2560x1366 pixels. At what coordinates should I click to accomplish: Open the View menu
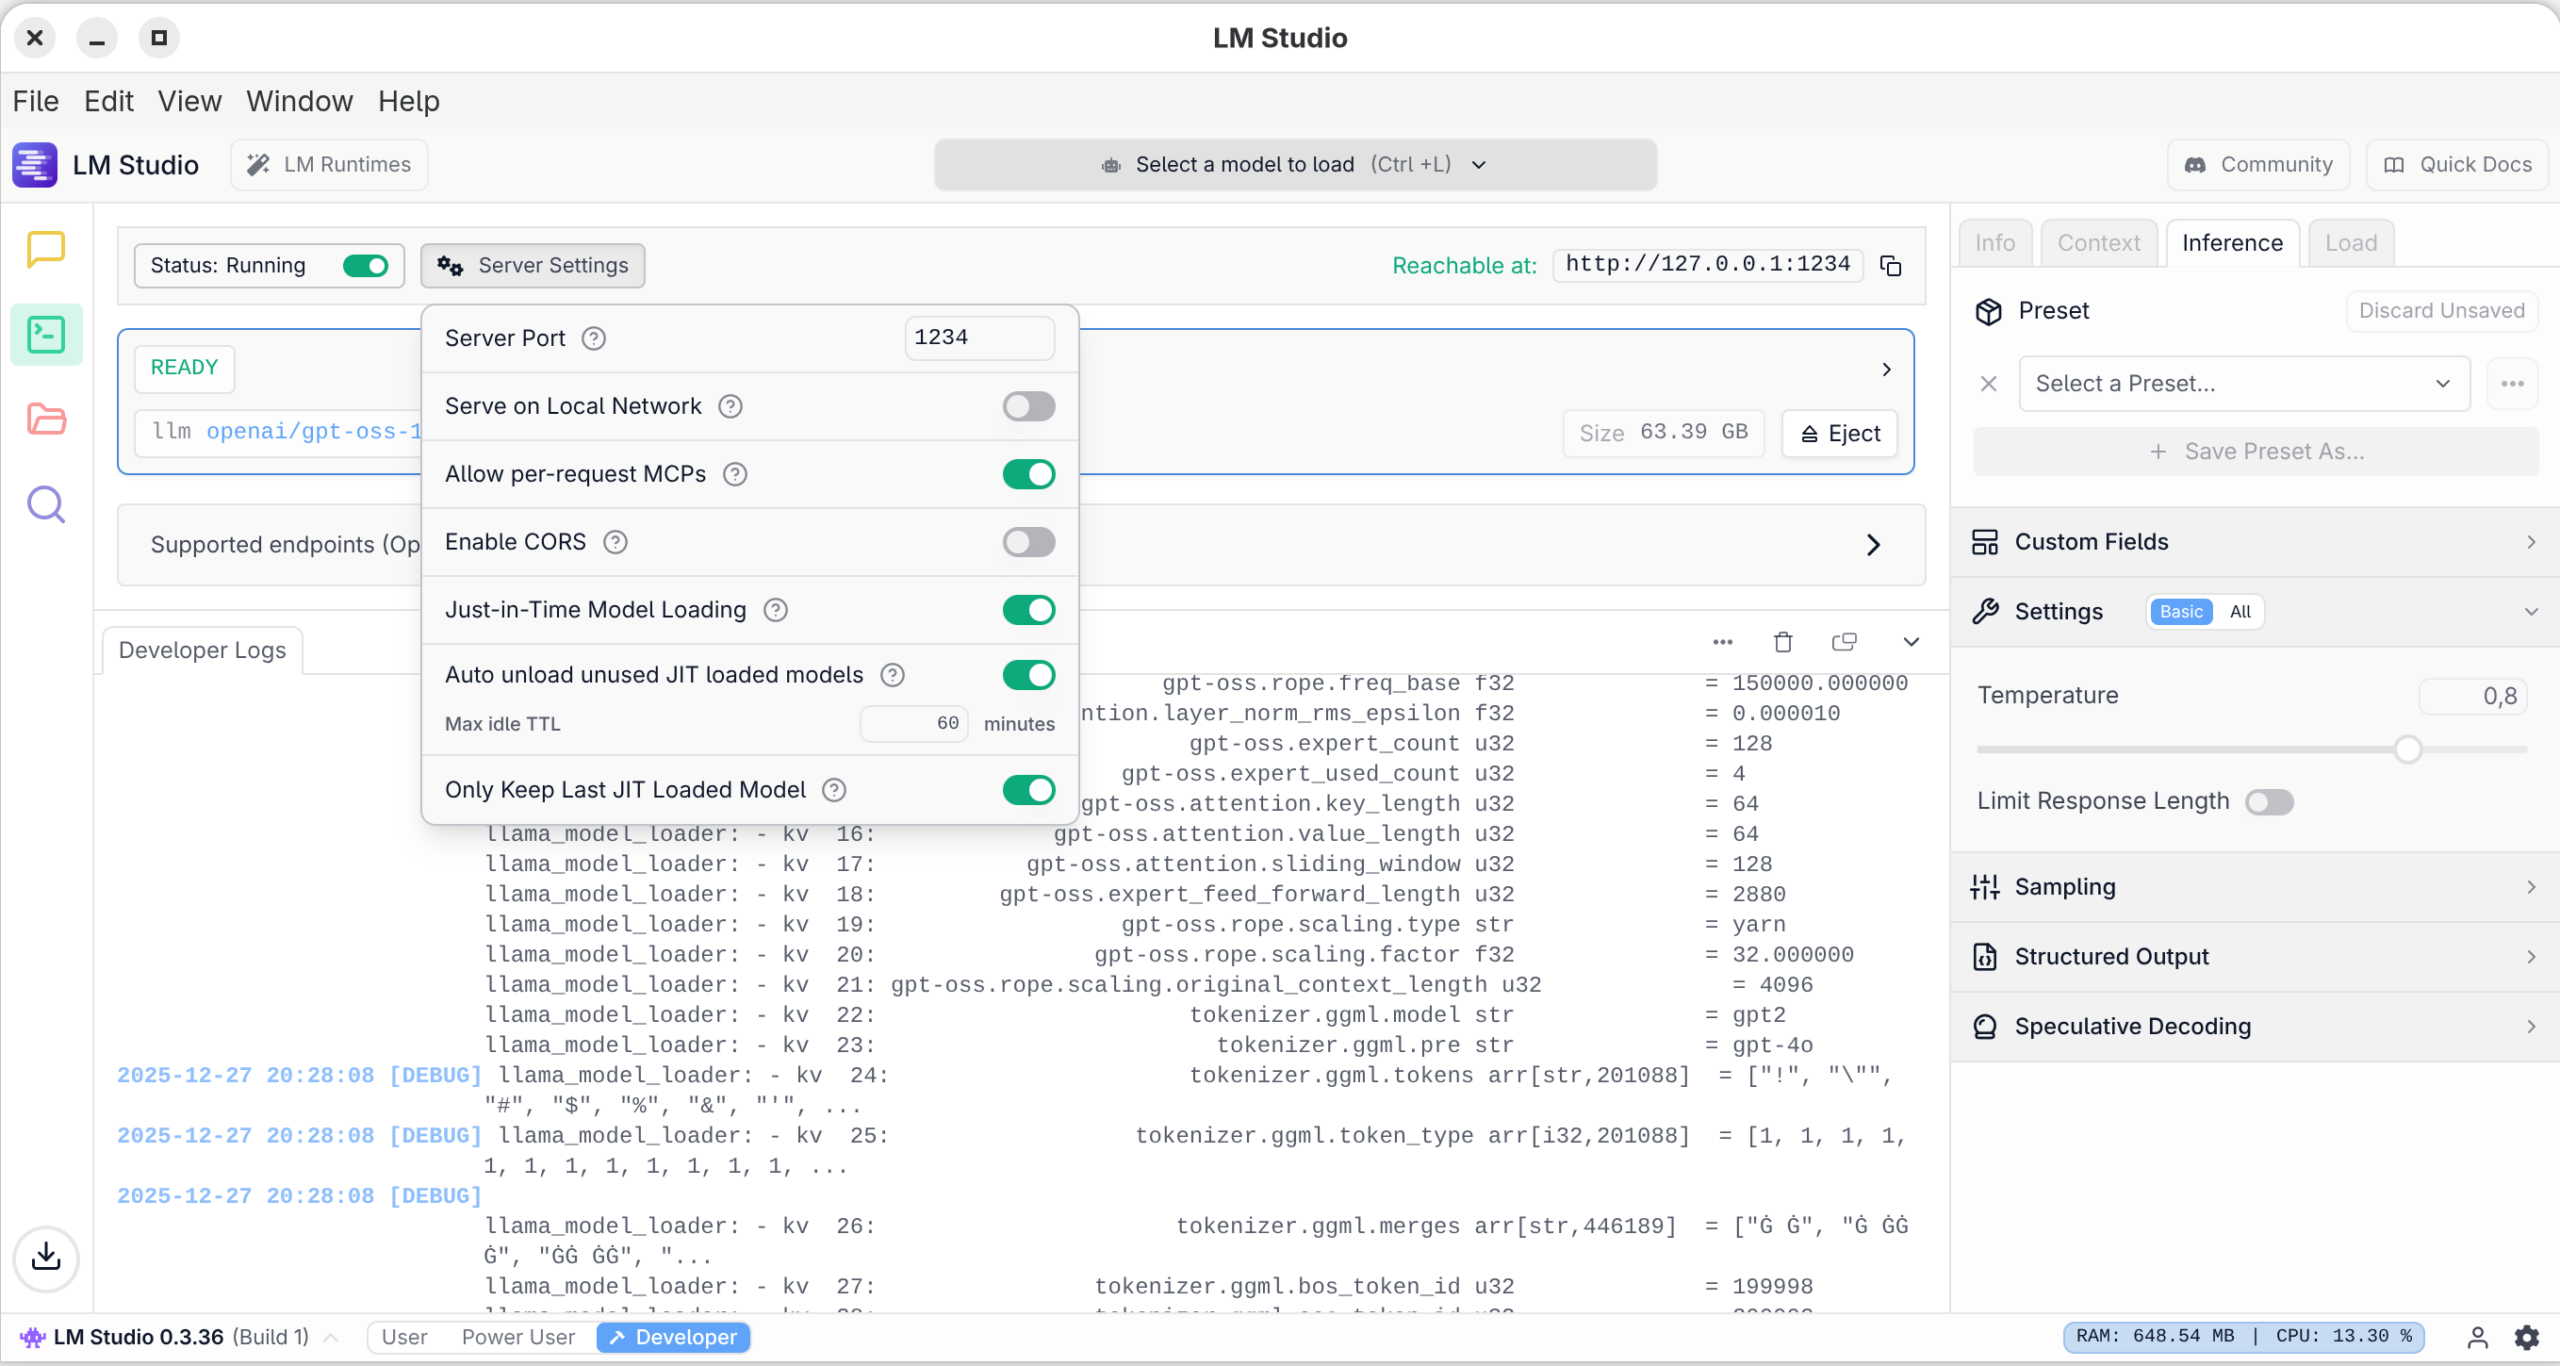pyautogui.click(x=189, y=101)
